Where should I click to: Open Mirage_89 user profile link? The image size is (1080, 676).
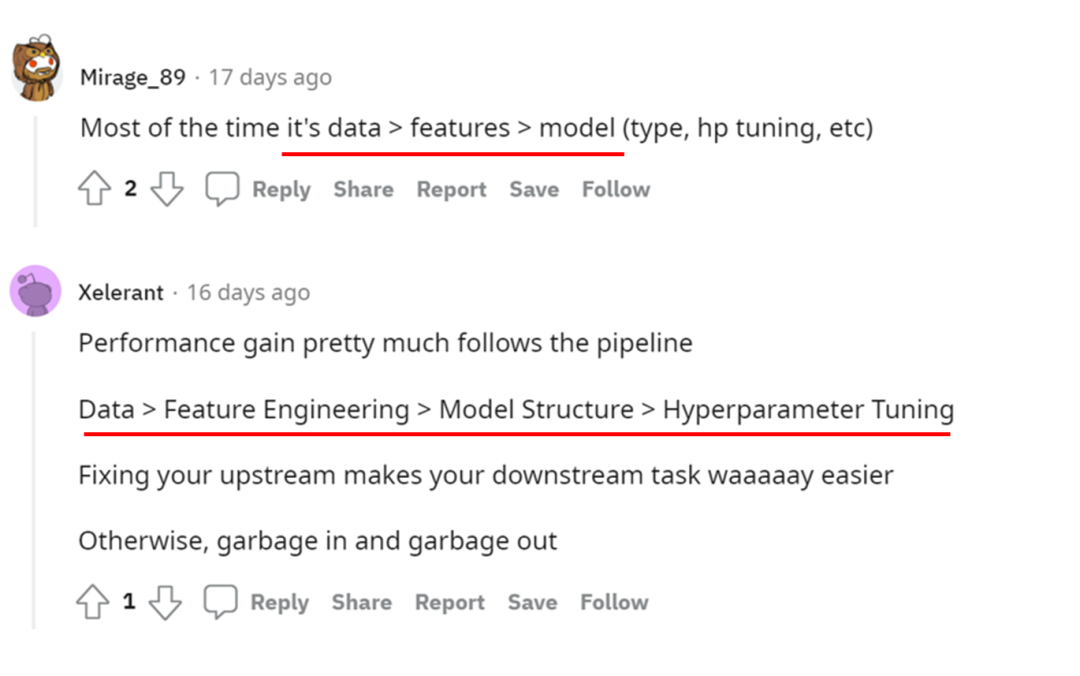[133, 77]
